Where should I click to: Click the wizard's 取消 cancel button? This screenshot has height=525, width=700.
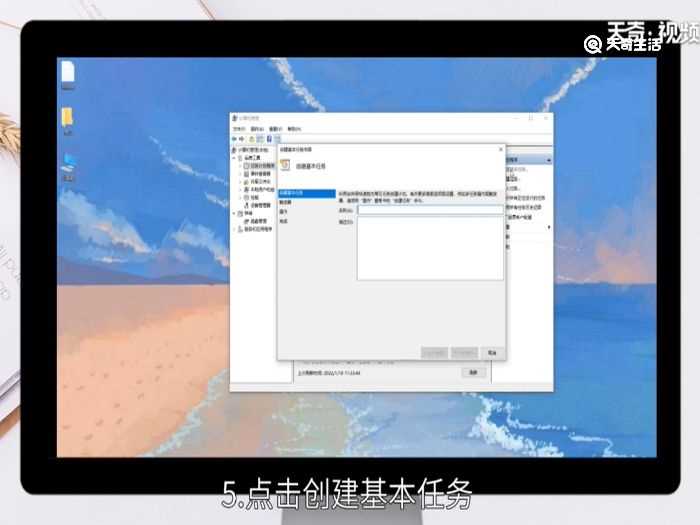click(x=492, y=353)
